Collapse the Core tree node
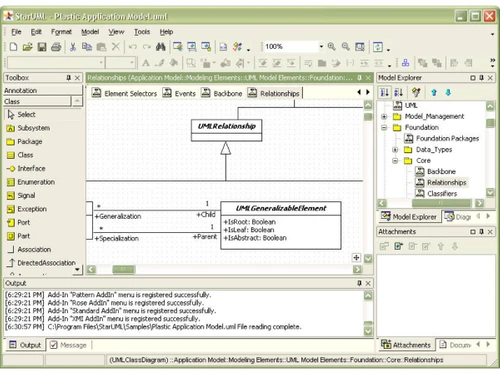The width and height of the screenshot is (500, 375). pyautogui.click(x=395, y=161)
